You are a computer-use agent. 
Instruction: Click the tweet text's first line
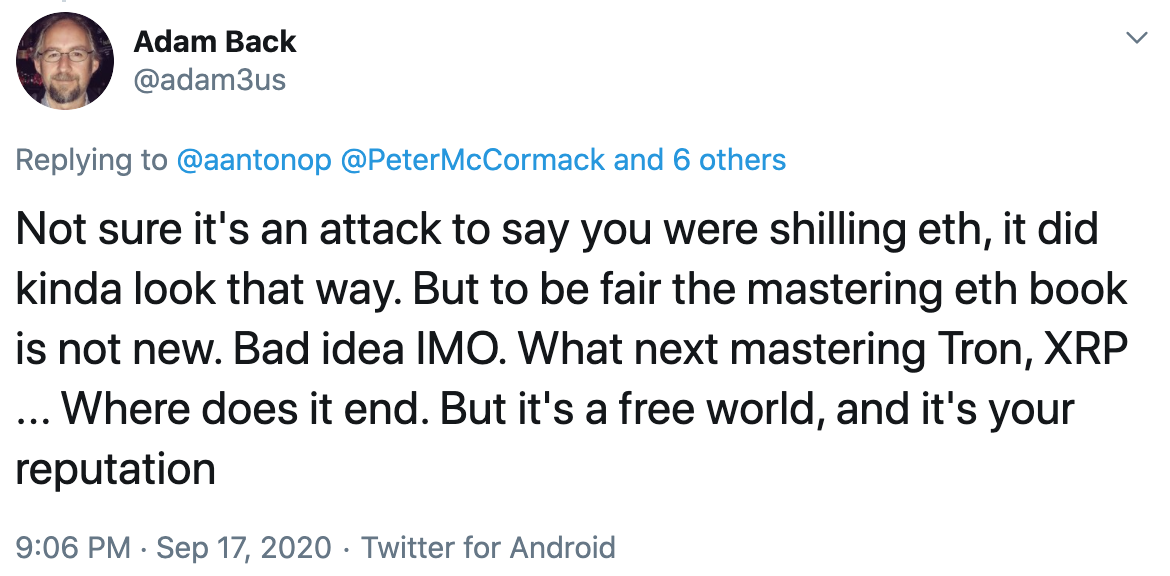556,231
